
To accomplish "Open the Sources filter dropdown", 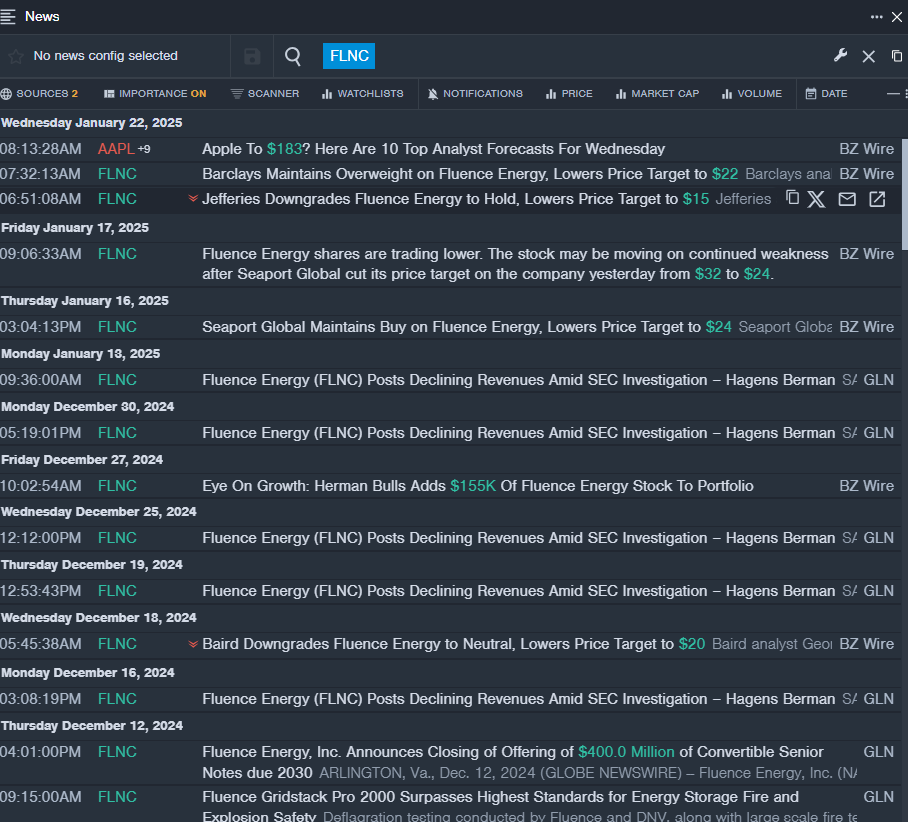I will tap(39, 94).
